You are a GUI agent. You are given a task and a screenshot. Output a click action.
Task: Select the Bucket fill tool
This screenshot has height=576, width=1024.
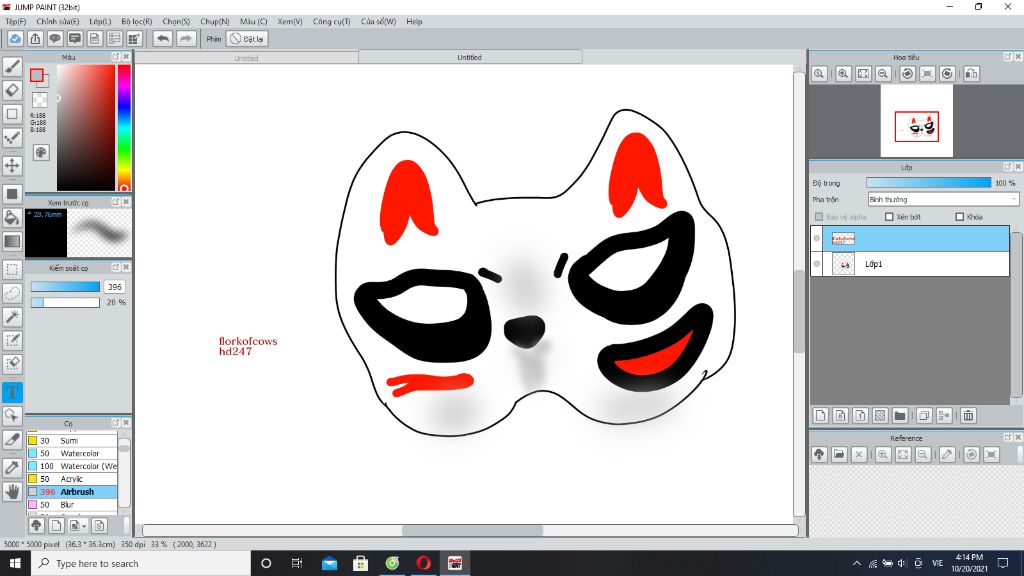point(12,217)
